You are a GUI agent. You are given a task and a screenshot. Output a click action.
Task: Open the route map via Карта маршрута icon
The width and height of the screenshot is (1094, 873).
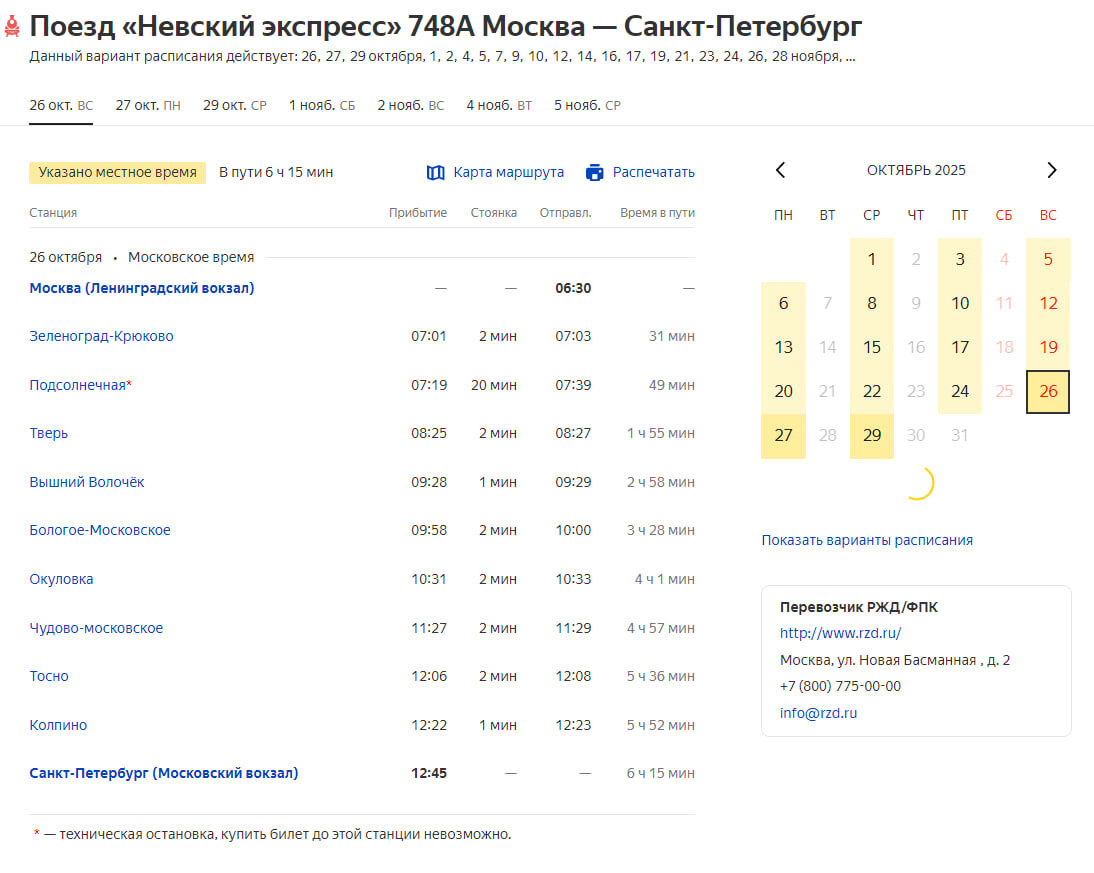point(436,172)
